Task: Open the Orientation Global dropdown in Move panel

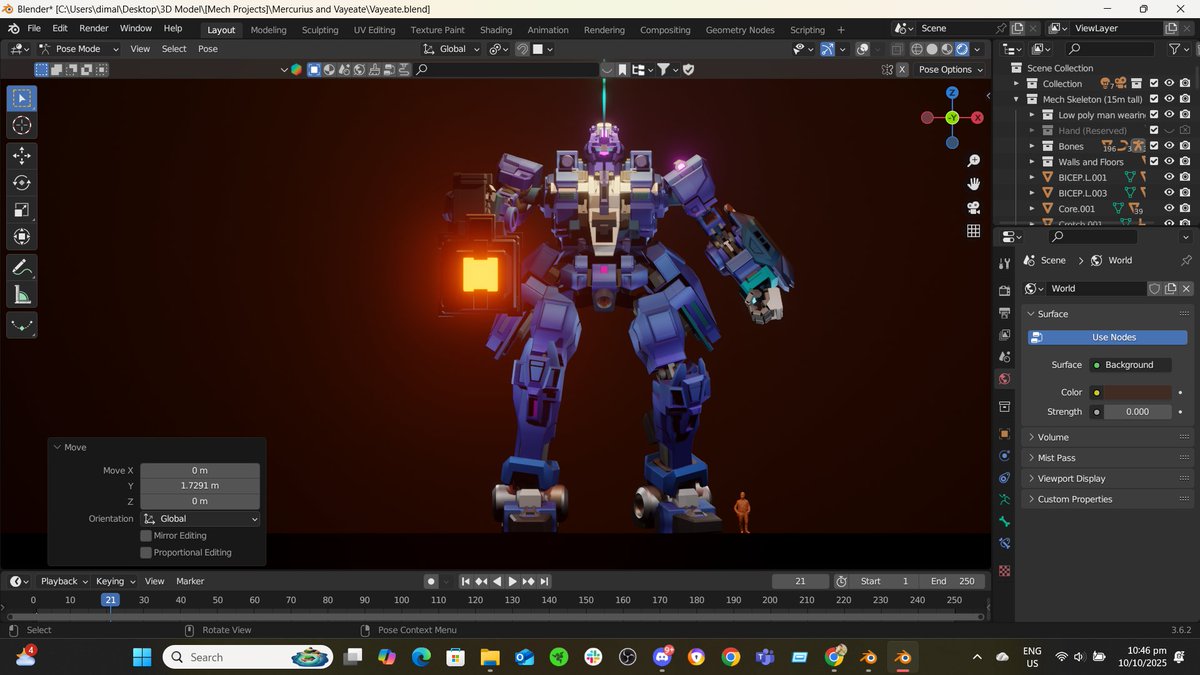Action: click(200, 519)
